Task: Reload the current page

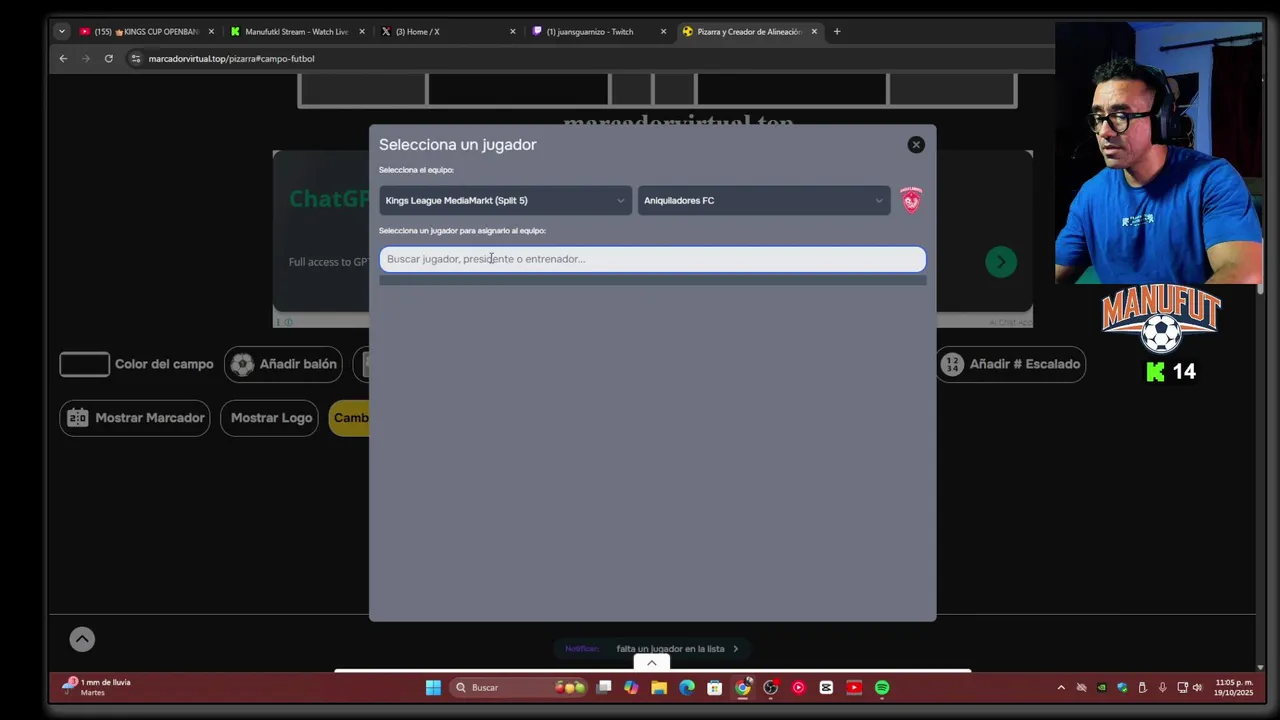Action: click(x=109, y=58)
